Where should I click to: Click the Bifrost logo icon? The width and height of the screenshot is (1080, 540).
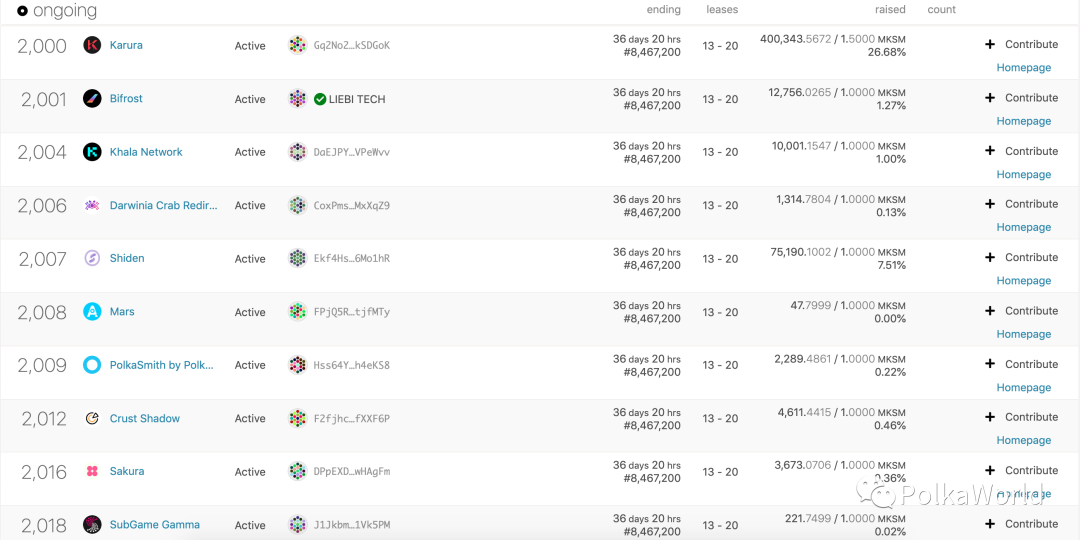click(x=92, y=98)
